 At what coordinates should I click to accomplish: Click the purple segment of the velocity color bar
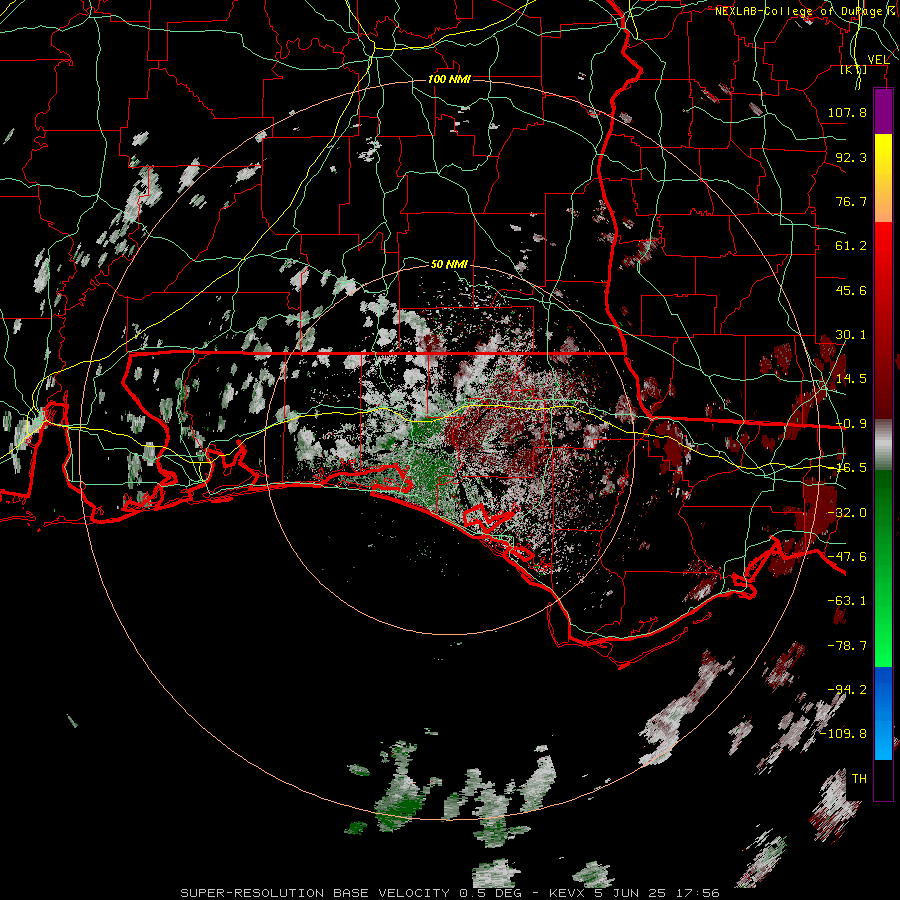[x=883, y=111]
